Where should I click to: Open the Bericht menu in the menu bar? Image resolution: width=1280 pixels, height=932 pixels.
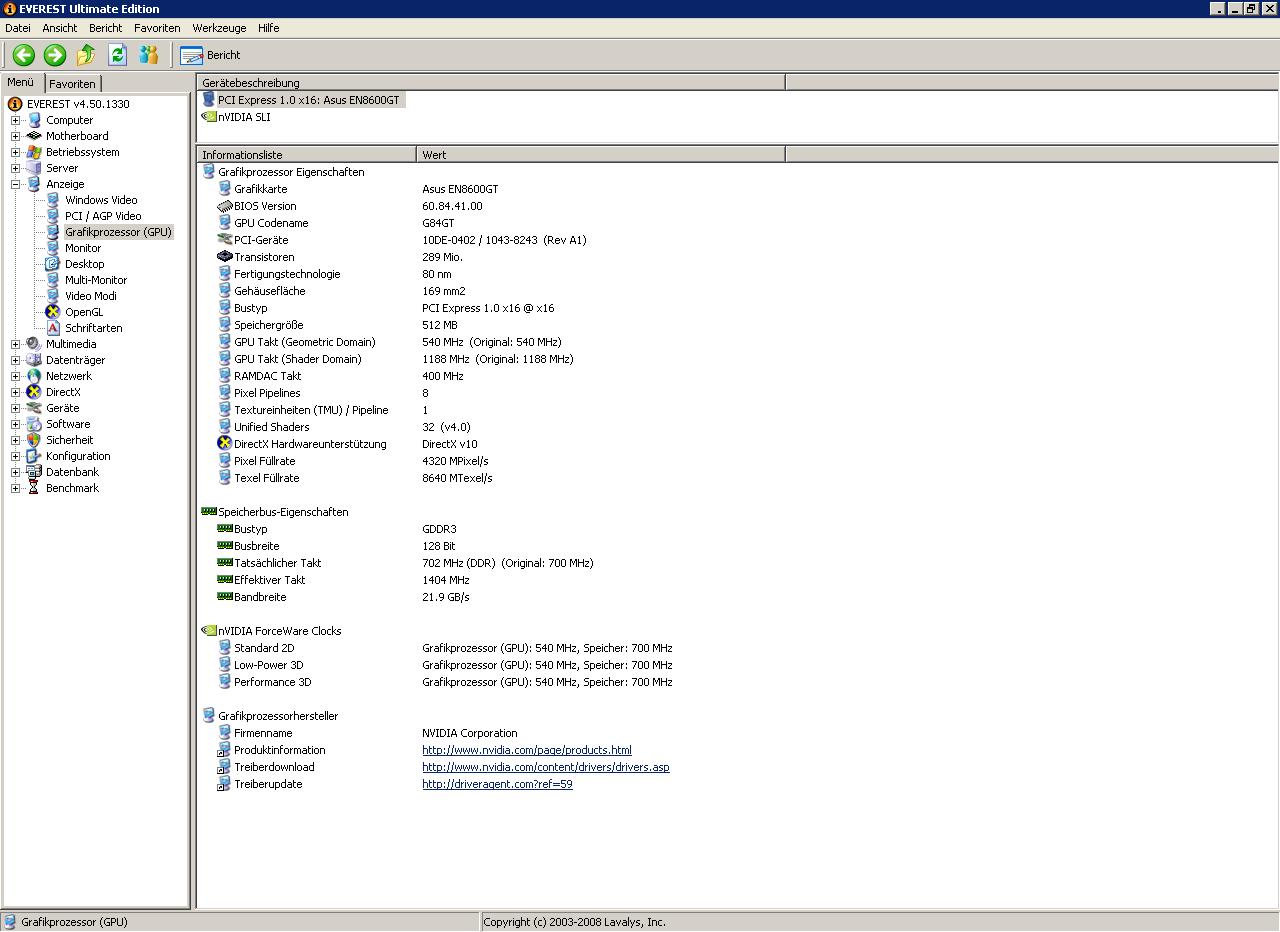(105, 28)
